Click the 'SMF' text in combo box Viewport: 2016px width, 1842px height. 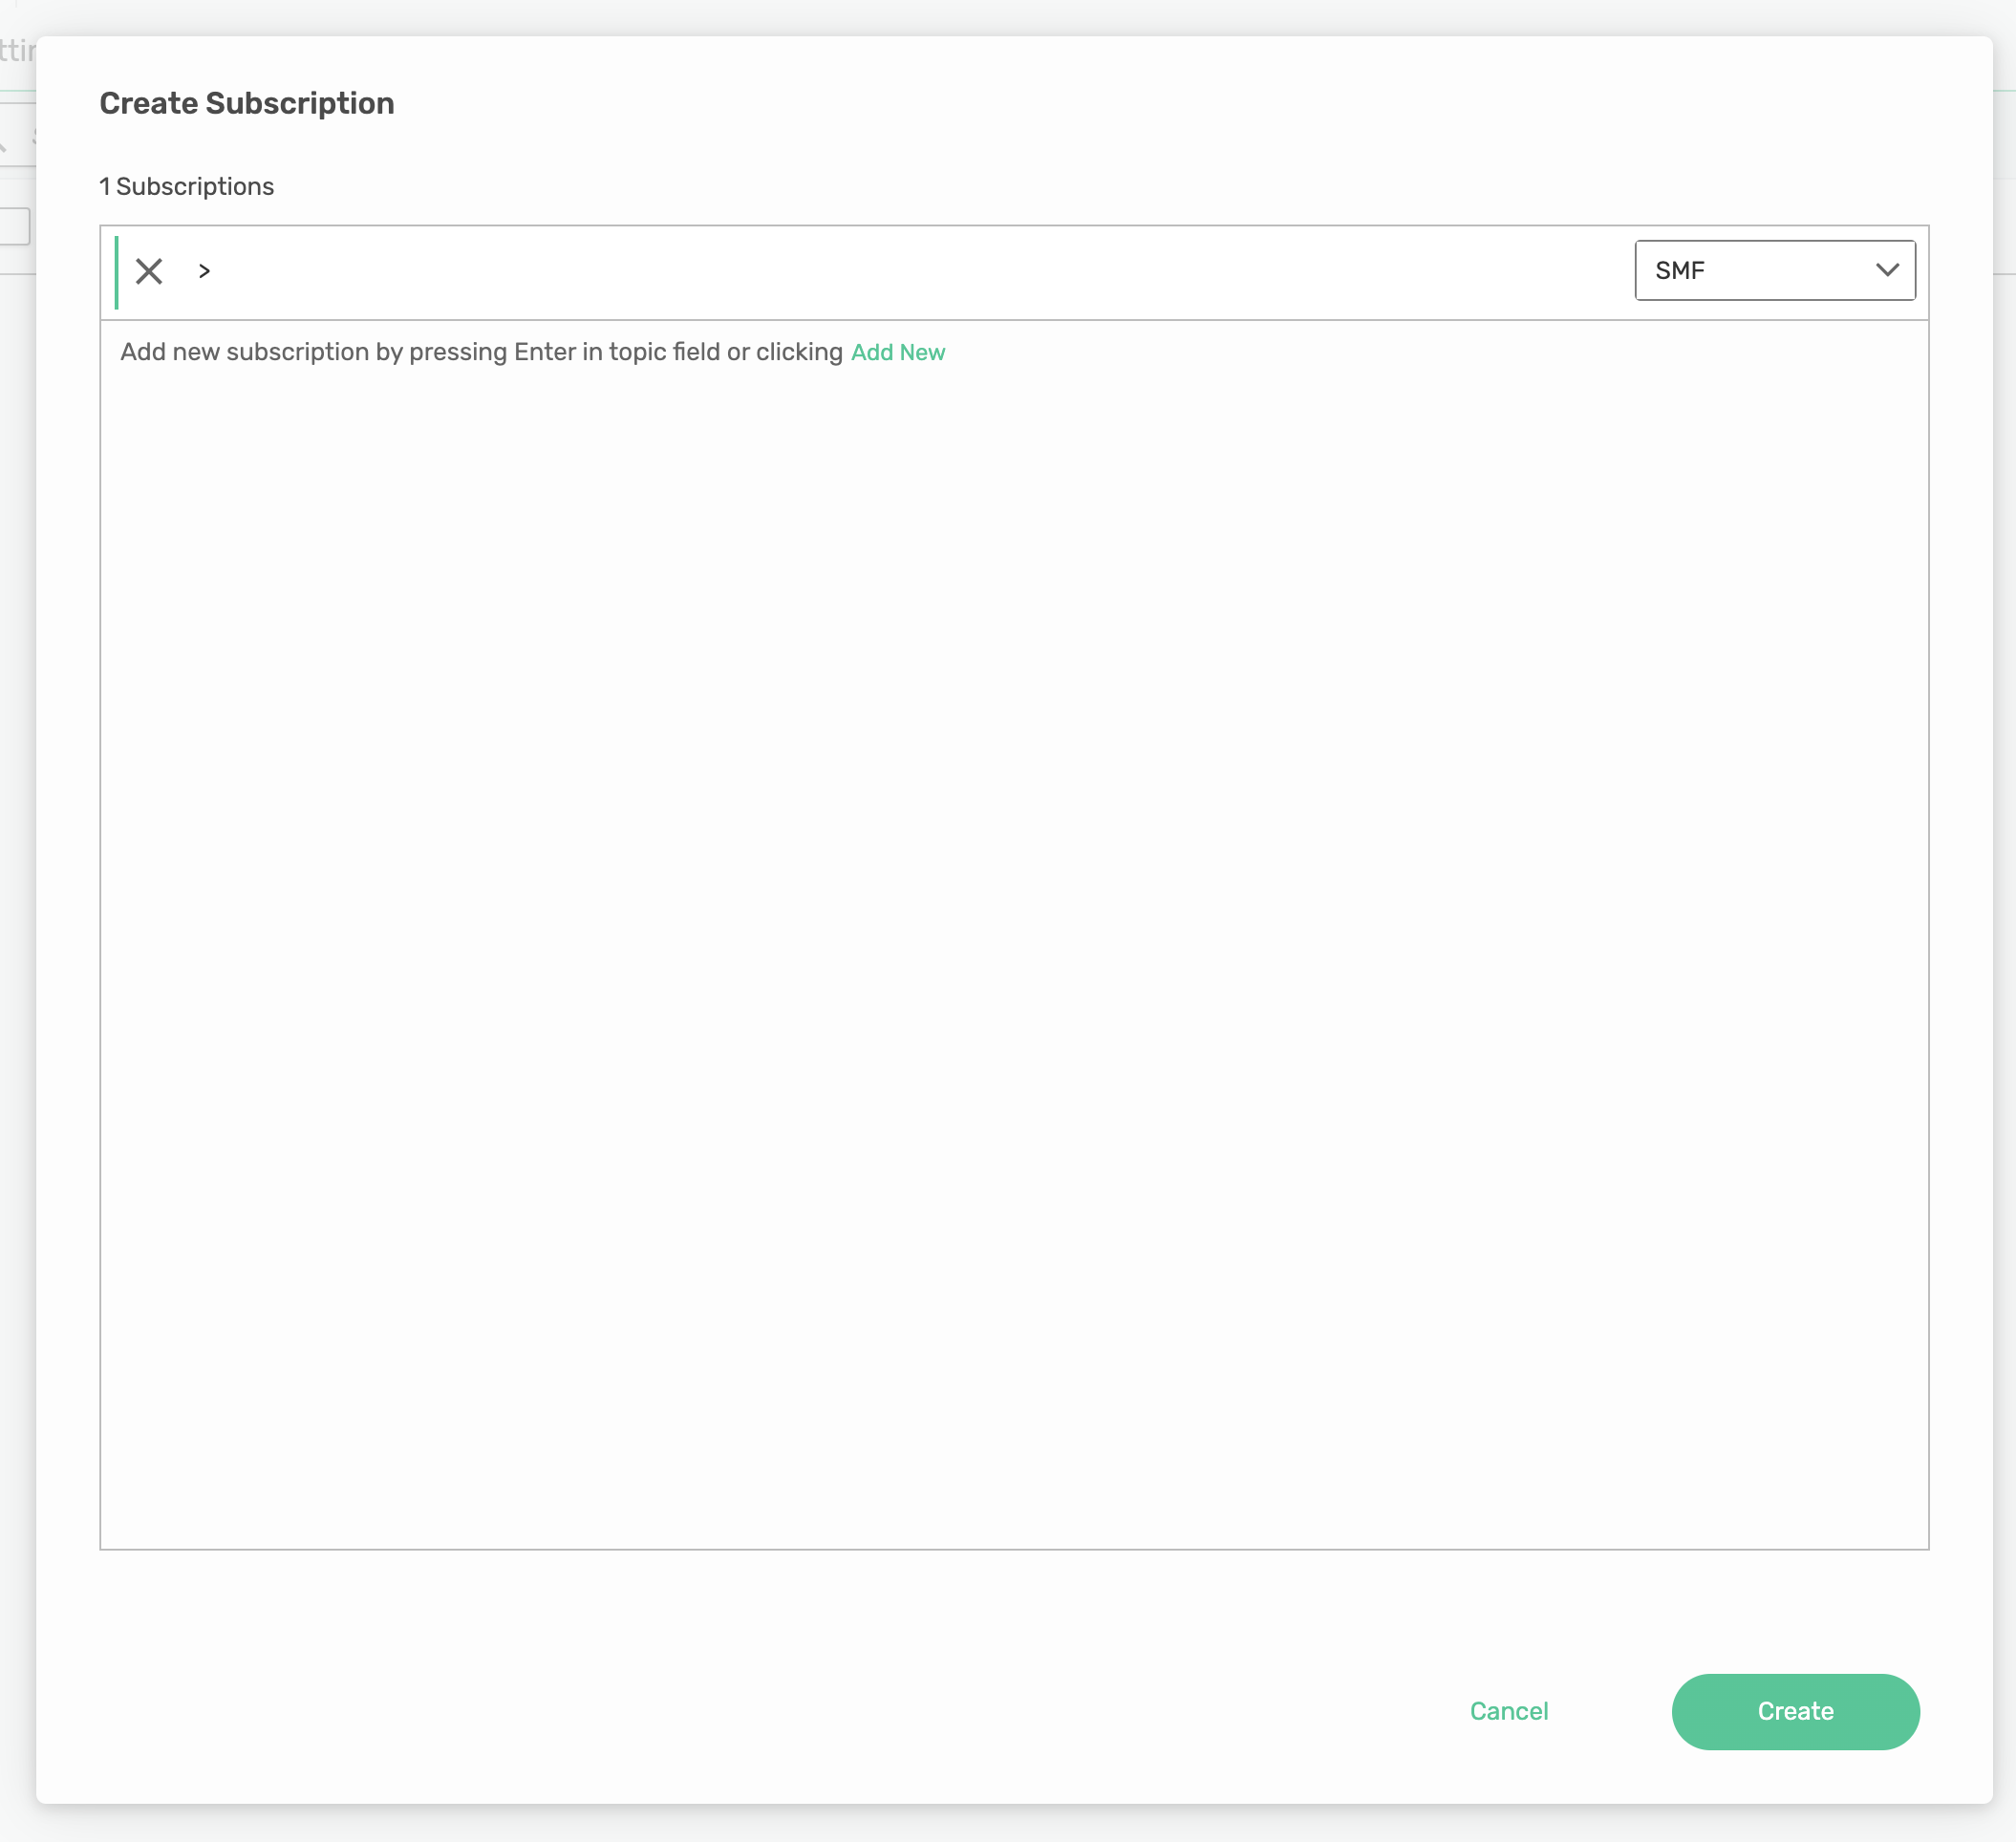point(1679,271)
